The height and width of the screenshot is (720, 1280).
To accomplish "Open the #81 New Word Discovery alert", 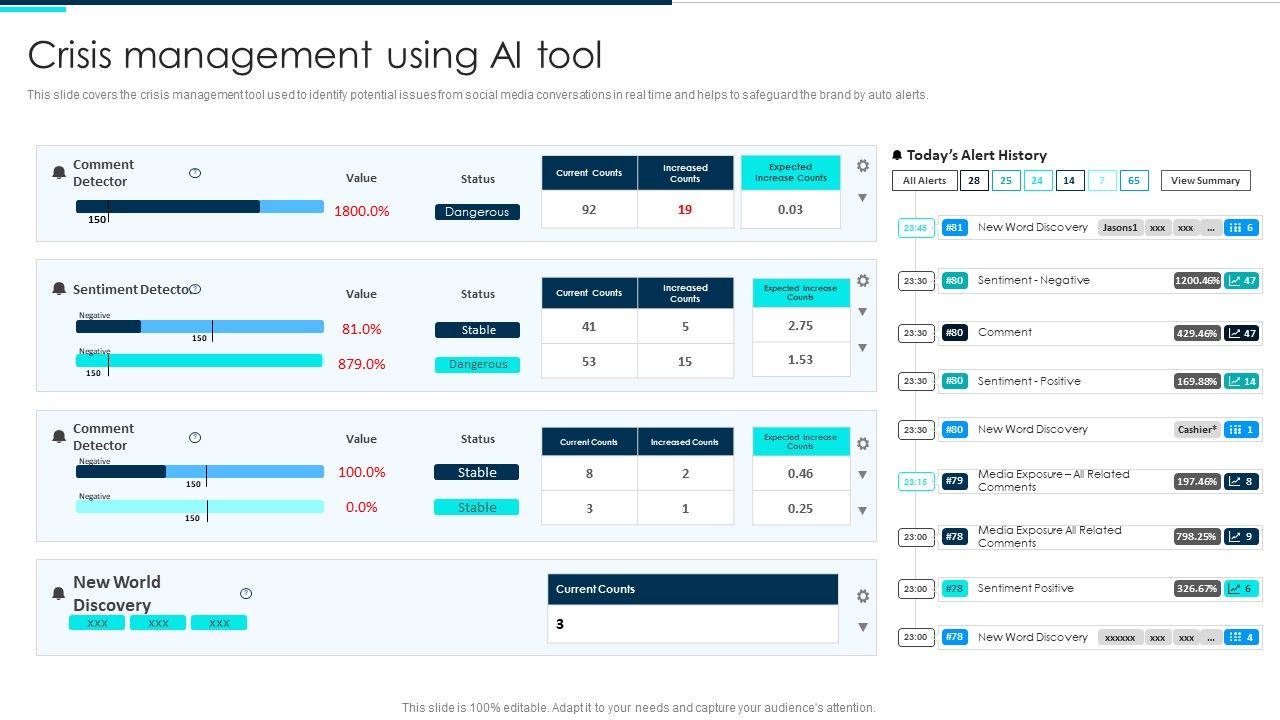I will pos(1032,228).
